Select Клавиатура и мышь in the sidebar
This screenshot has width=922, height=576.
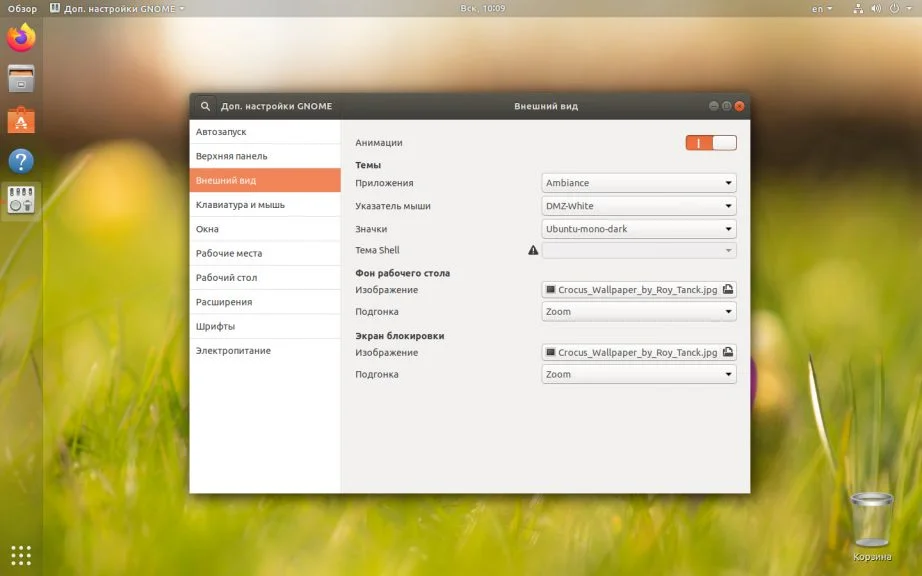pos(265,205)
